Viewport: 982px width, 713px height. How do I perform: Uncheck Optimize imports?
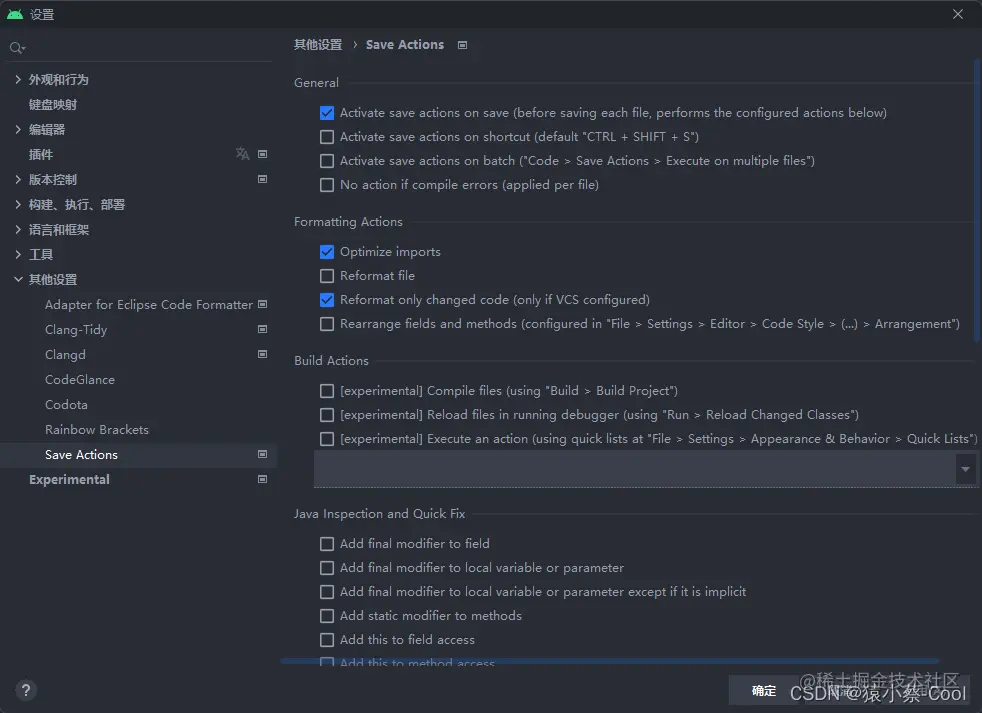pos(326,252)
